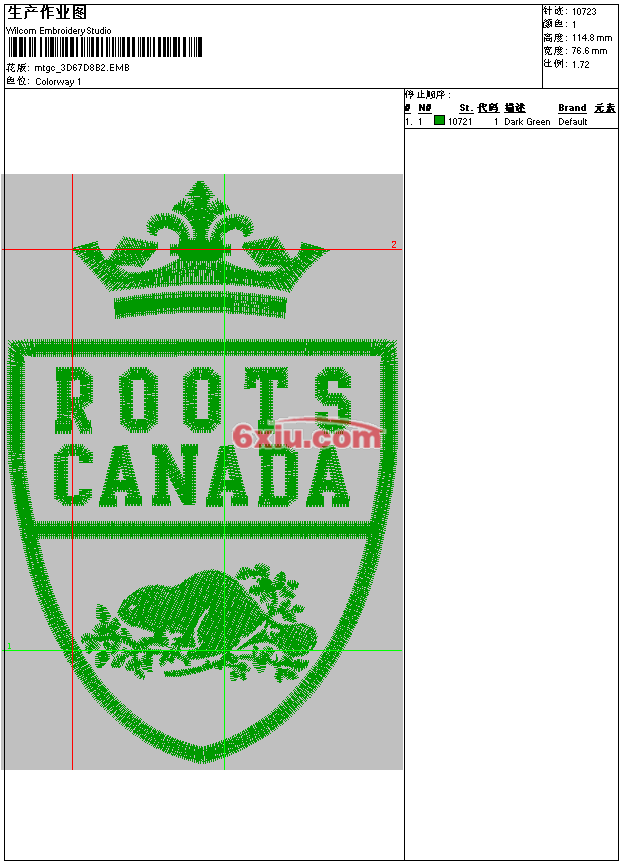The image size is (620, 861).
Task: Select the file name mtgc_3D67D8B2.EMB
Action: point(82,68)
